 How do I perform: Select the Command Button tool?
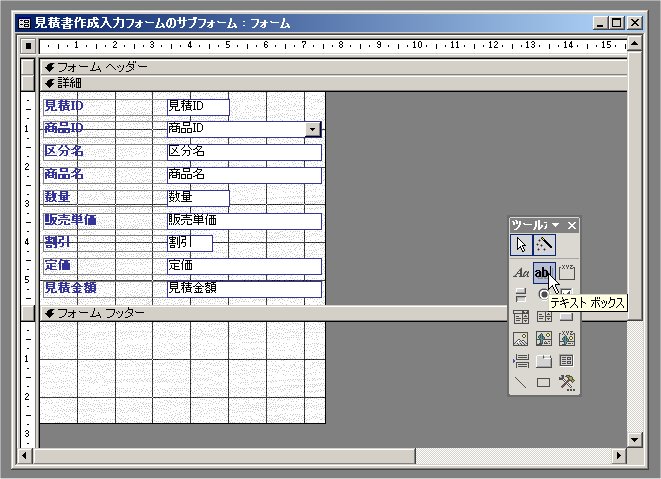click(567, 317)
